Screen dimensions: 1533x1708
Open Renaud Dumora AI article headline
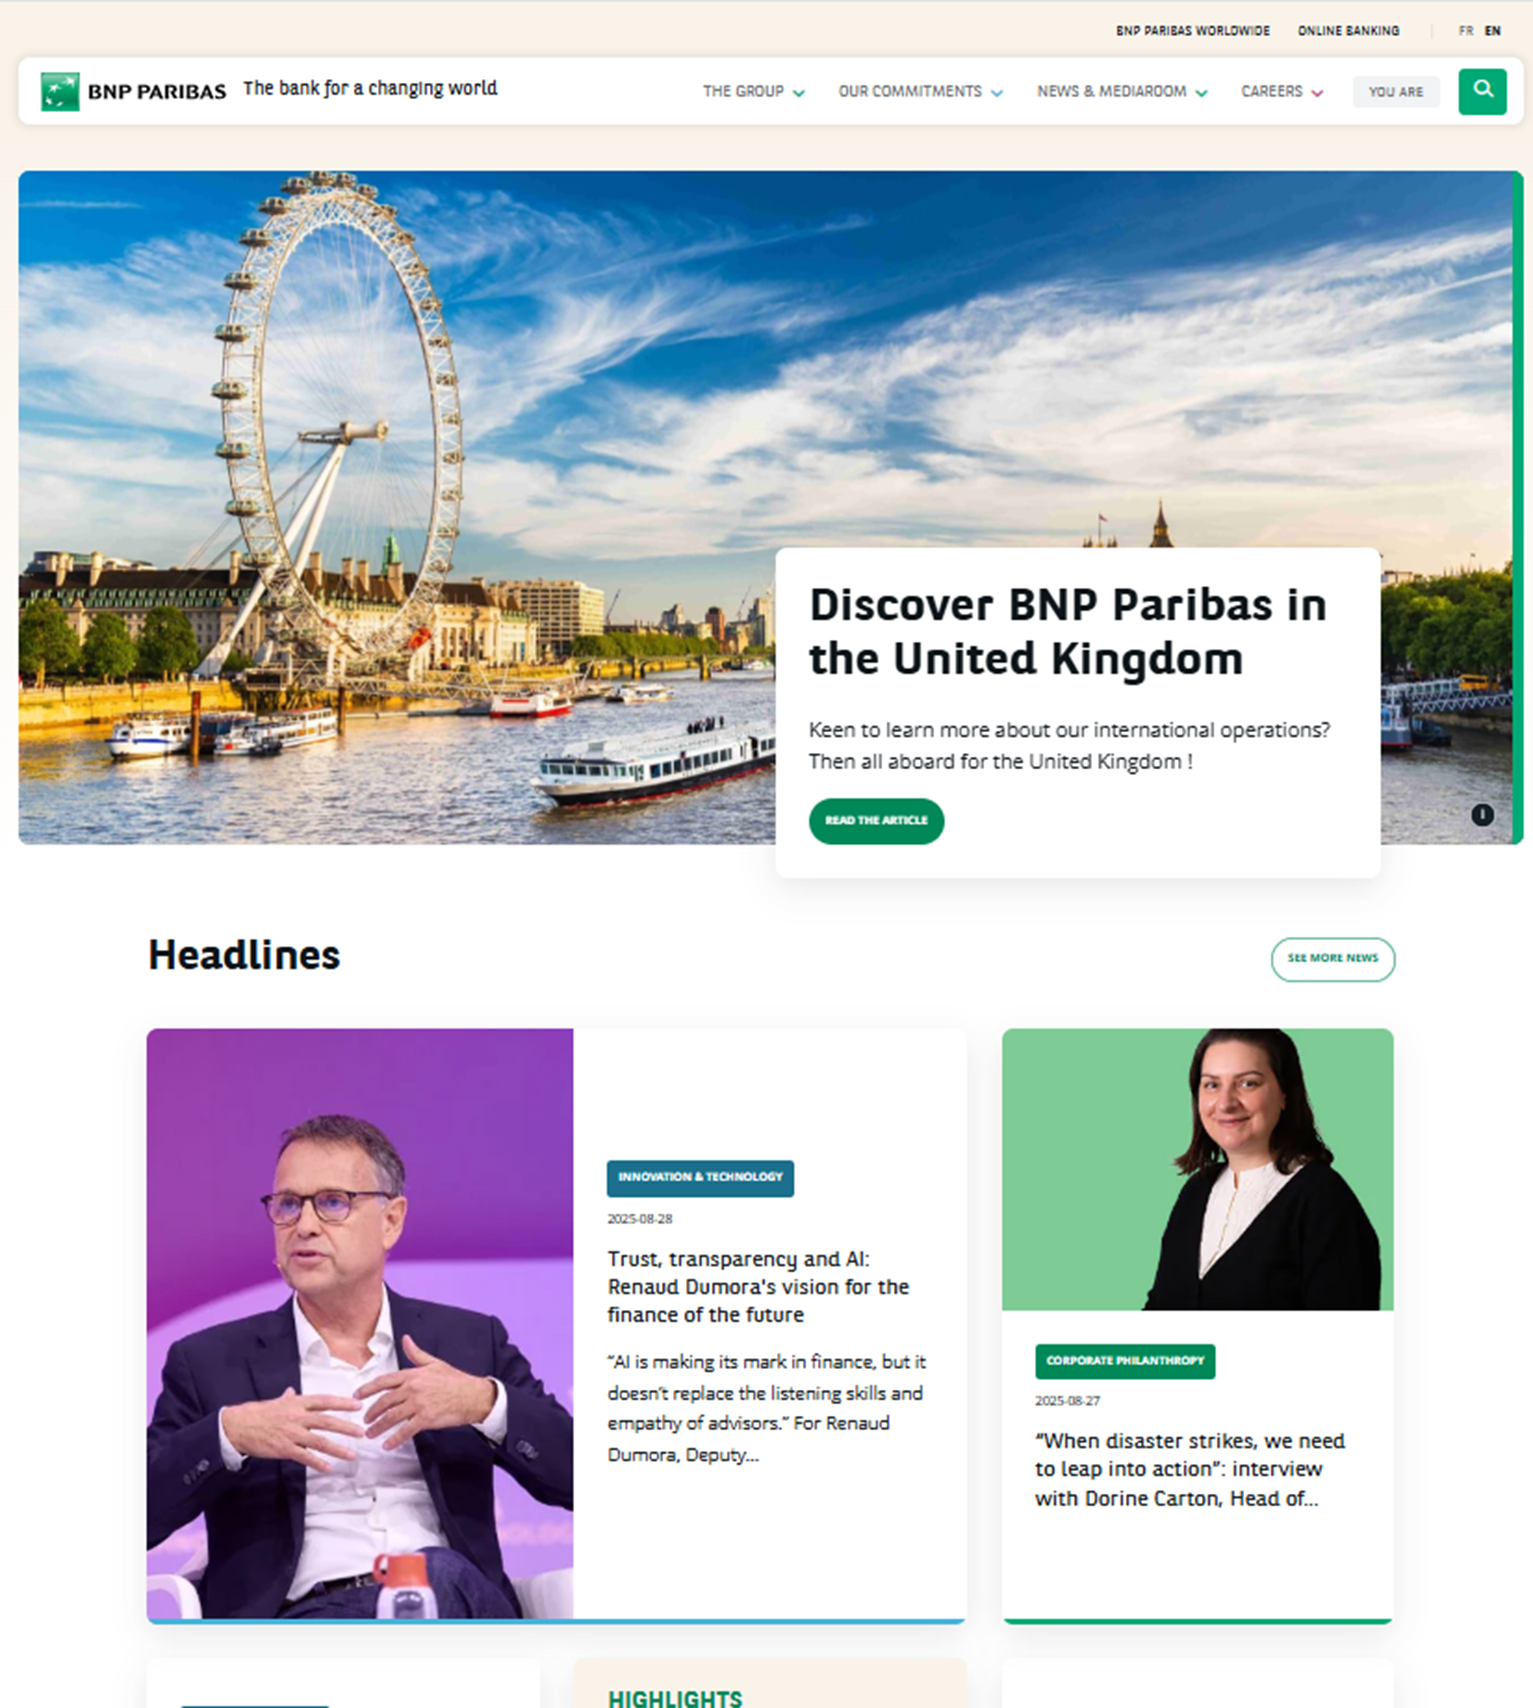(758, 1287)
